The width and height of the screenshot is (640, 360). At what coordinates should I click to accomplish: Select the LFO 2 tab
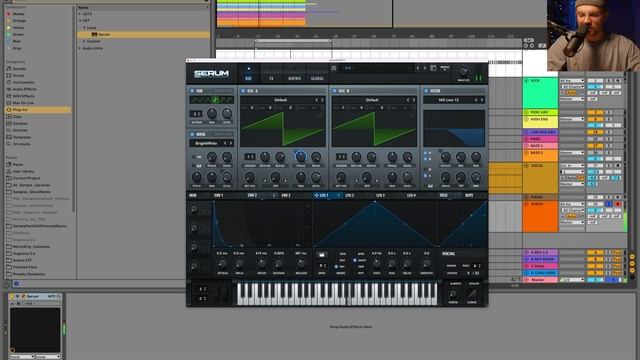(349, 196)
